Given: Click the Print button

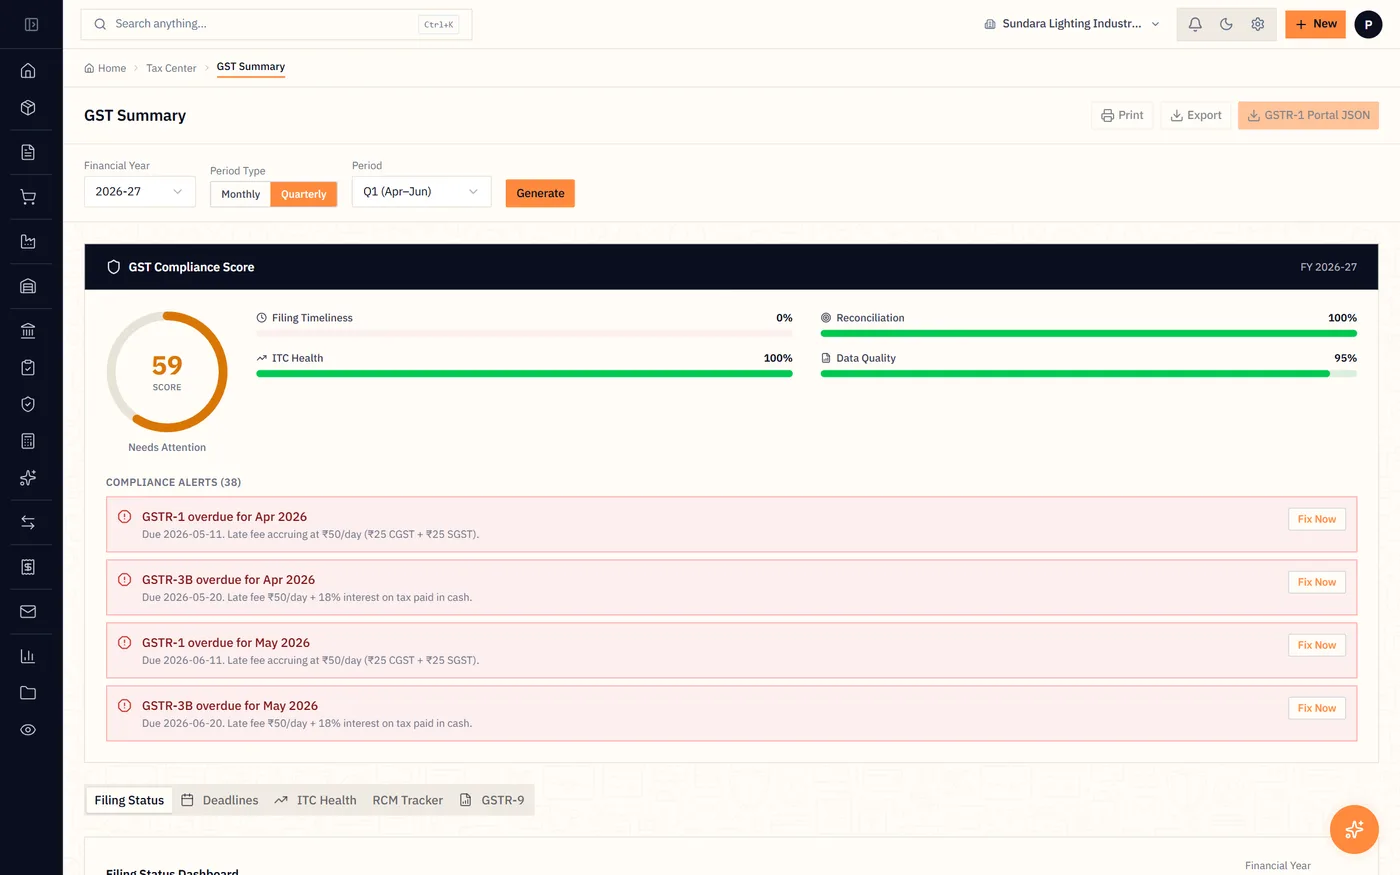Looking at the screenshot, I should click(x=1122, y=115).
